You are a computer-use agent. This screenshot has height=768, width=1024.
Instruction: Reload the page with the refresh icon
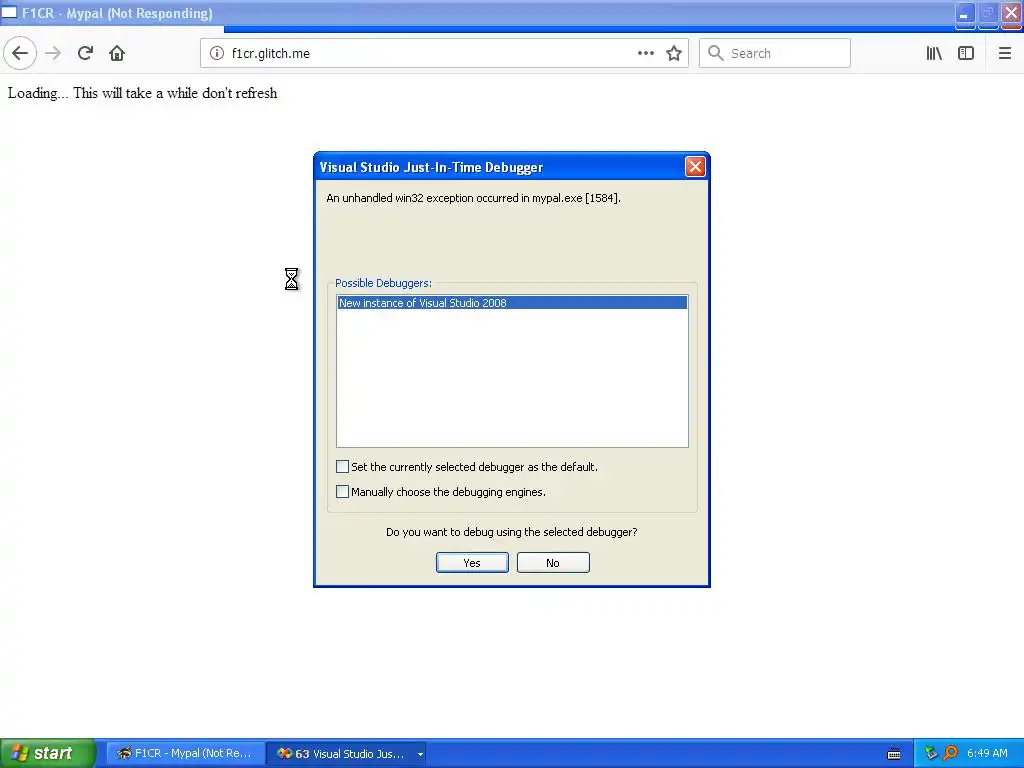[86, 54]
